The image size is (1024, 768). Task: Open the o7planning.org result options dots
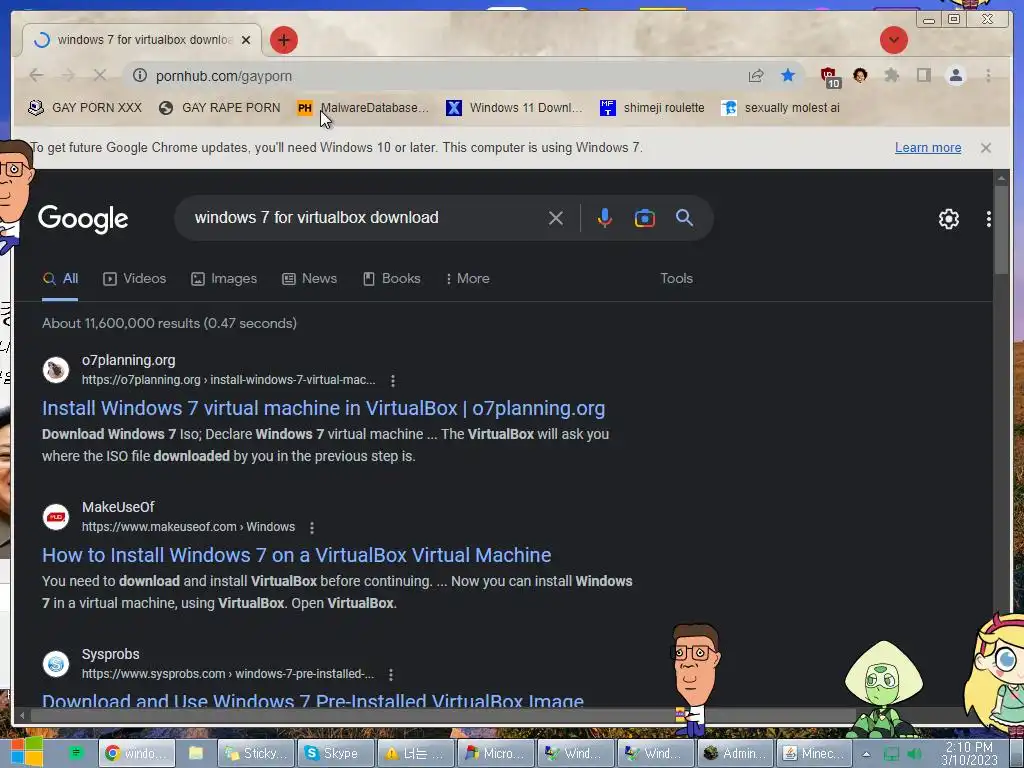(x=392, y=380)
